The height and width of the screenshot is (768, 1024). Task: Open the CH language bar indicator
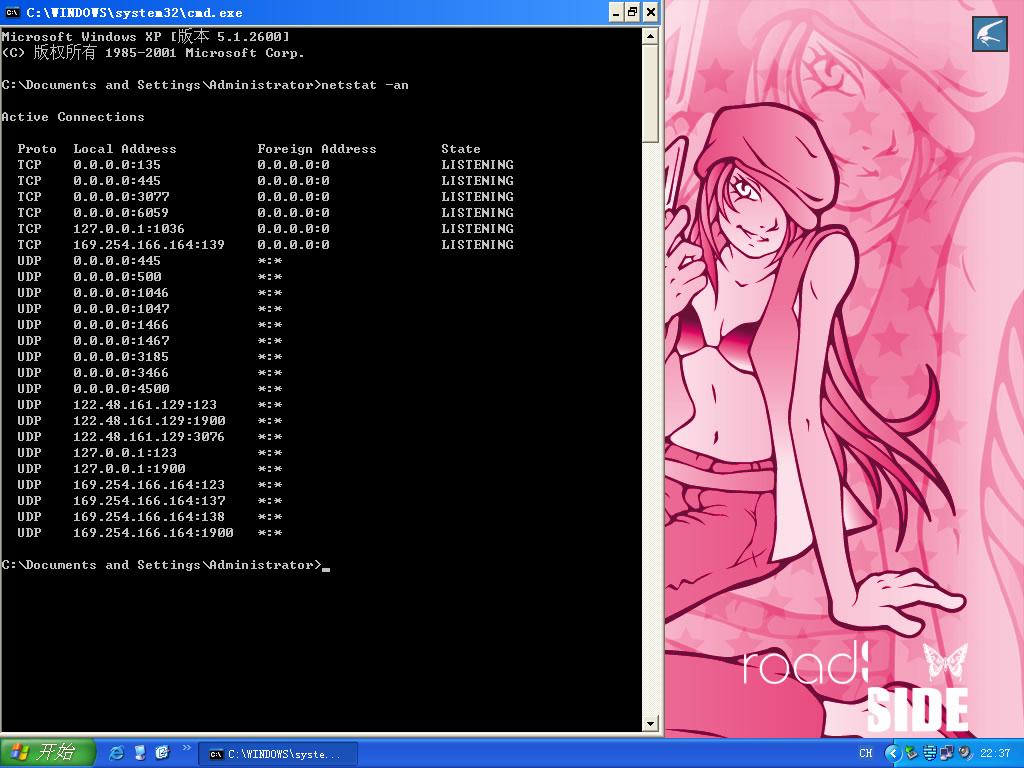point(866,754)
